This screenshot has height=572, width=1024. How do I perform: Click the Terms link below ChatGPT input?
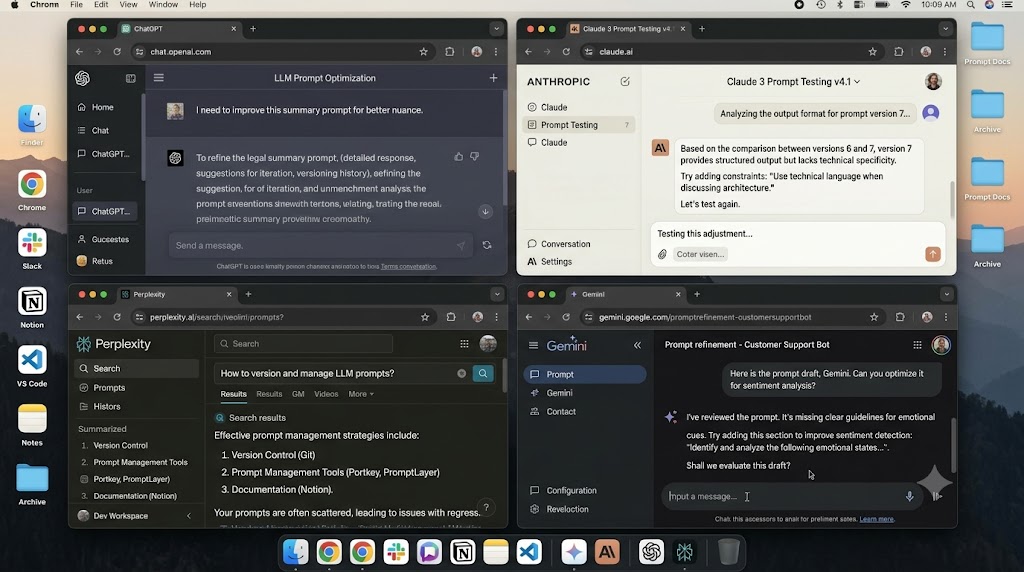click(x=408, y=266)
